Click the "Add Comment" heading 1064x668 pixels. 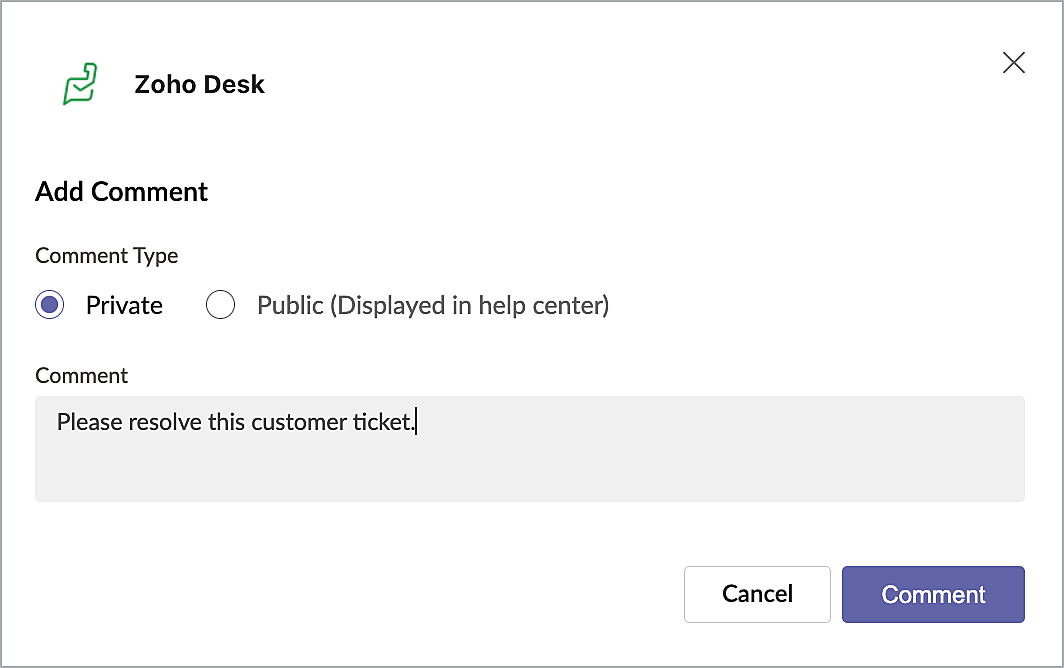tap(121, 192)
